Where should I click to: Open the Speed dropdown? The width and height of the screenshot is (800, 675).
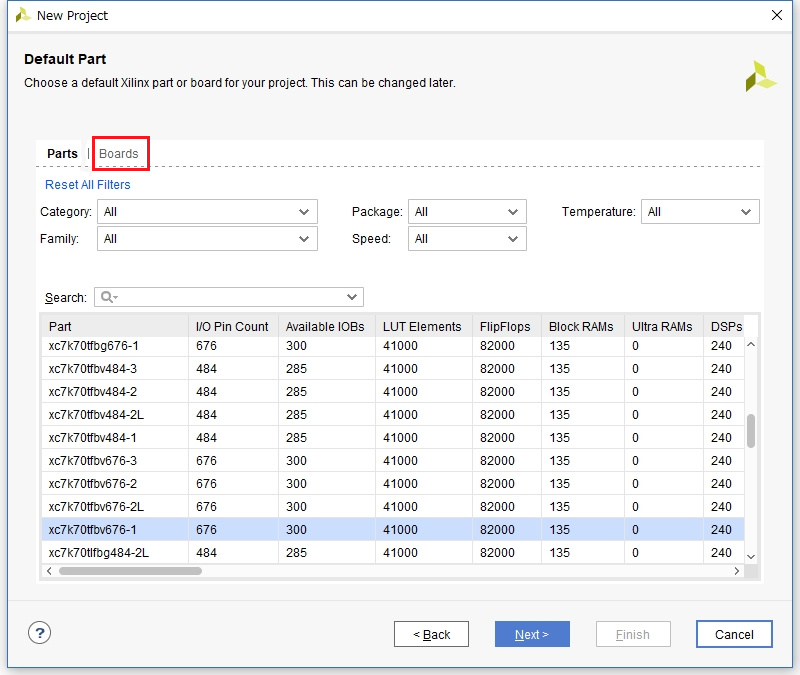pyautogui.click(x=467, y=239)
